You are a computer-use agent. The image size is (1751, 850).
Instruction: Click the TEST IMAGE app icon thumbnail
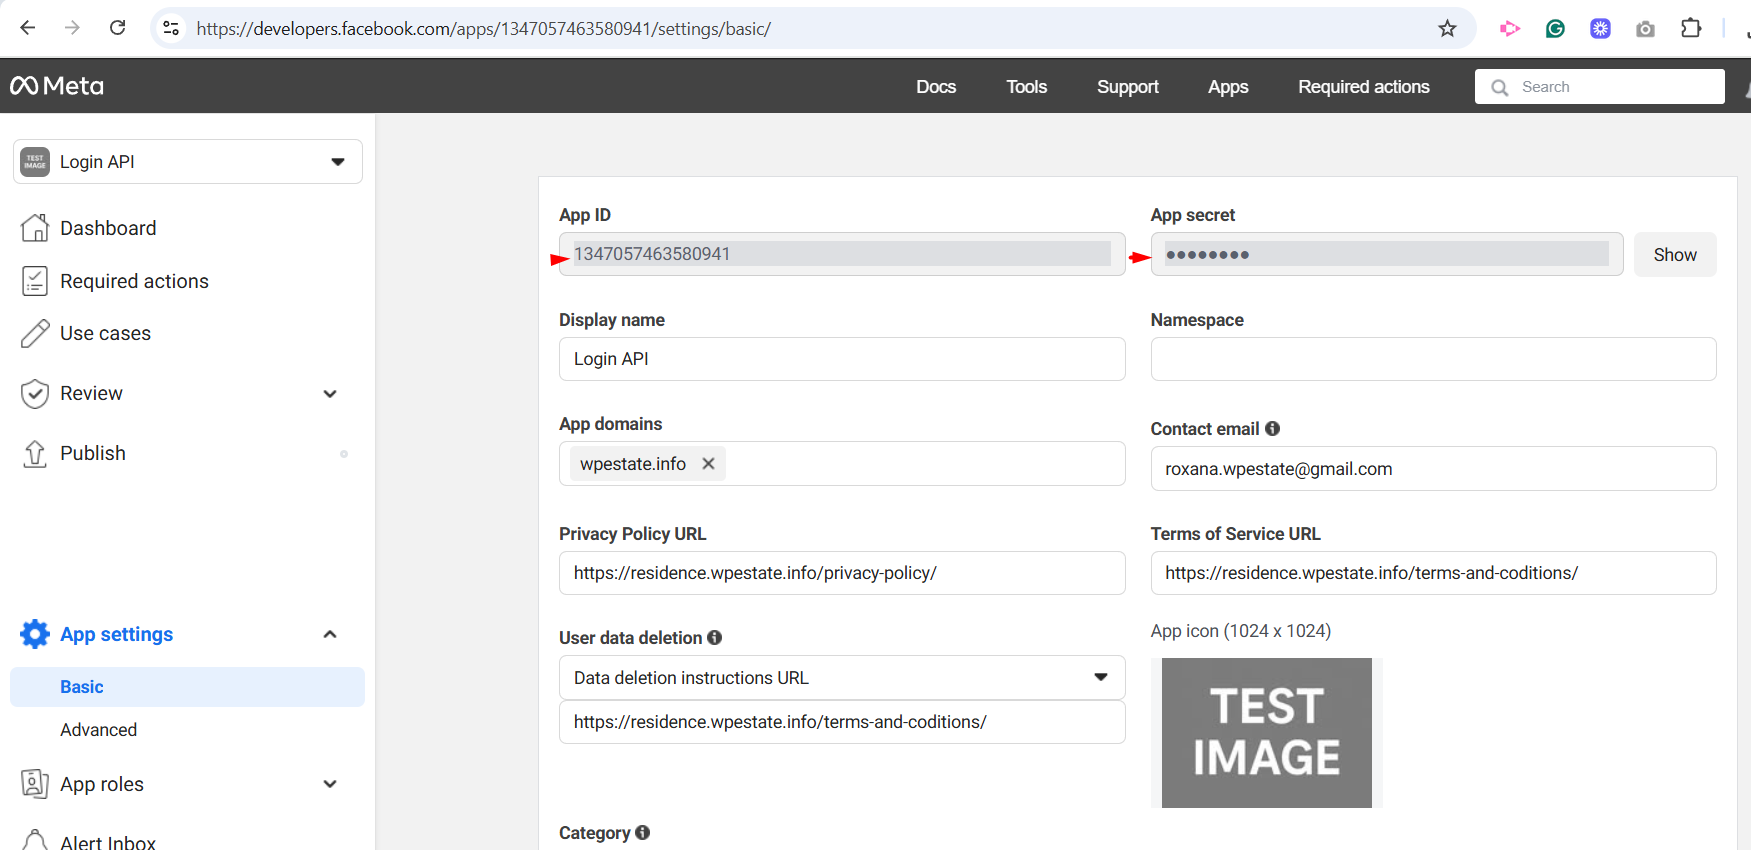tap(1266, 733)
